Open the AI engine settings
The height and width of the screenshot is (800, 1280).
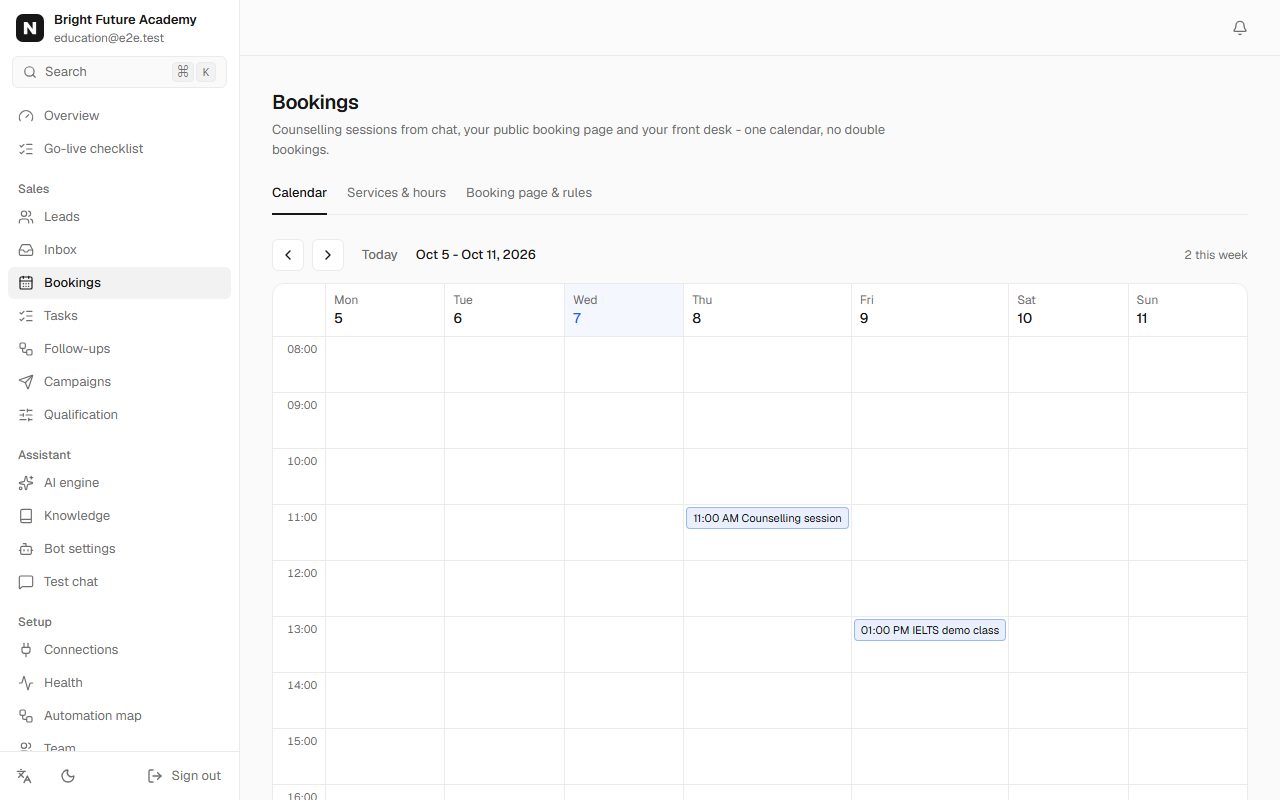pyautogui.click(x=119, y=483)
